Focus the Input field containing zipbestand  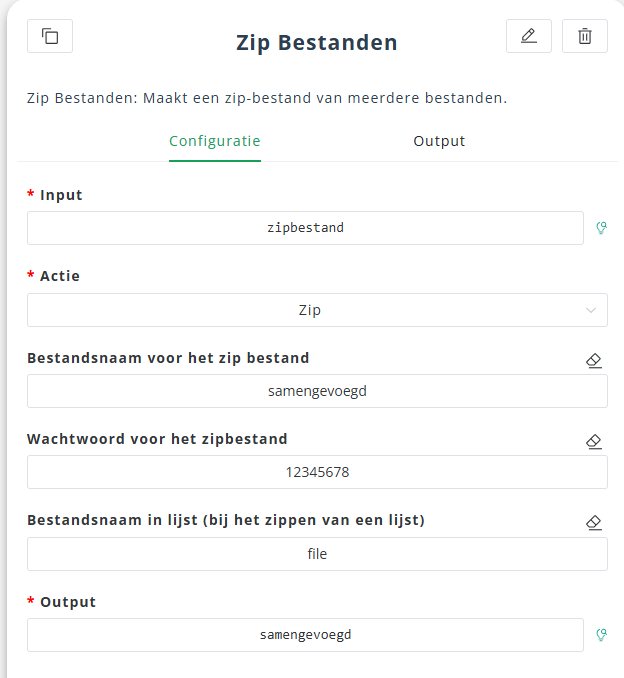pos(305,228)
